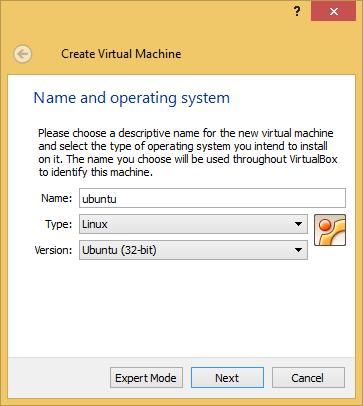Proceed with the Next button
363x406 pixels.
click(x=227, y=378)
